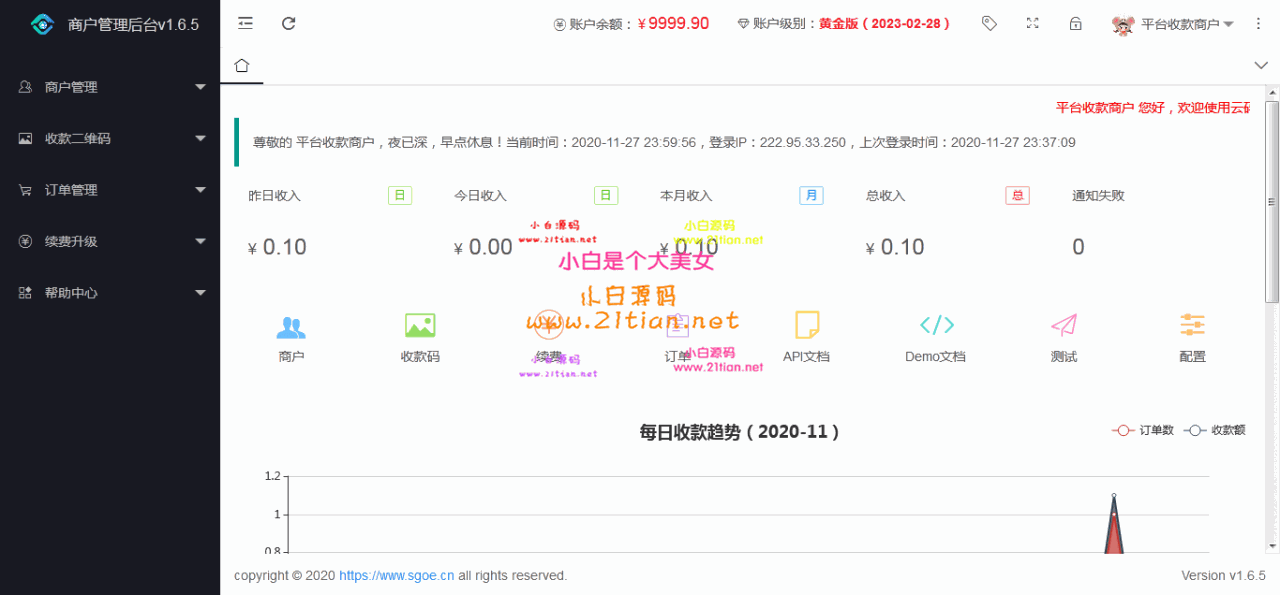Toggle the 订单数 series in chart legend
This screenshot has width=1280, height=595.
tap(1143, 430)
